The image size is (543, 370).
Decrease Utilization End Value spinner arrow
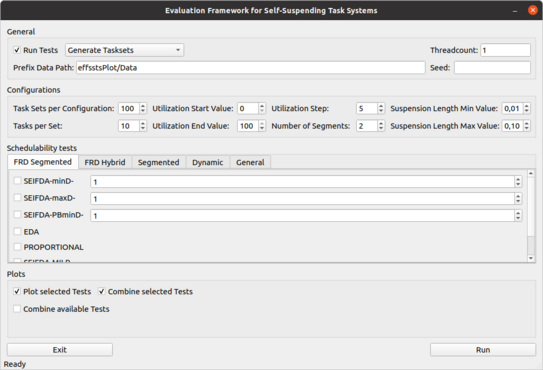coord(262,129)
